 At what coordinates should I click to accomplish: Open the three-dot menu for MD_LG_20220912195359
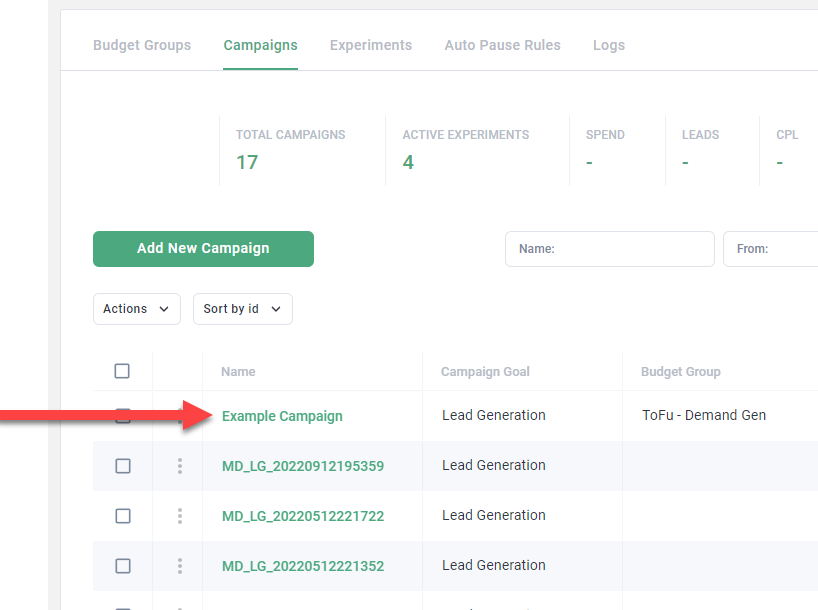tap(180, 466)
